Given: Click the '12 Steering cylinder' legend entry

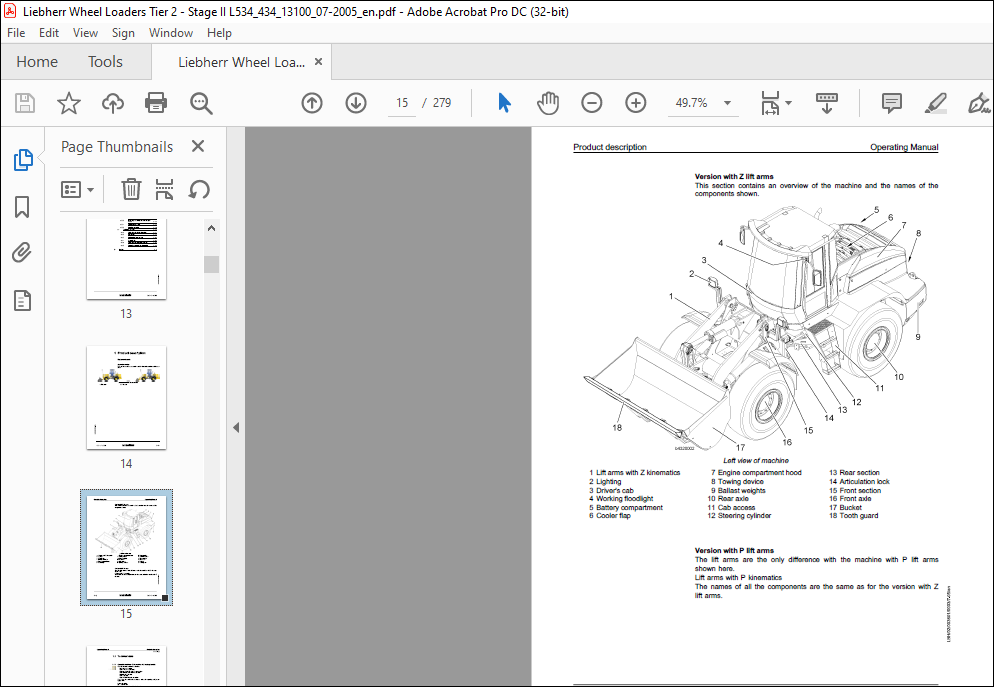Looking at the screenshot, I should [x=739, y=516].
